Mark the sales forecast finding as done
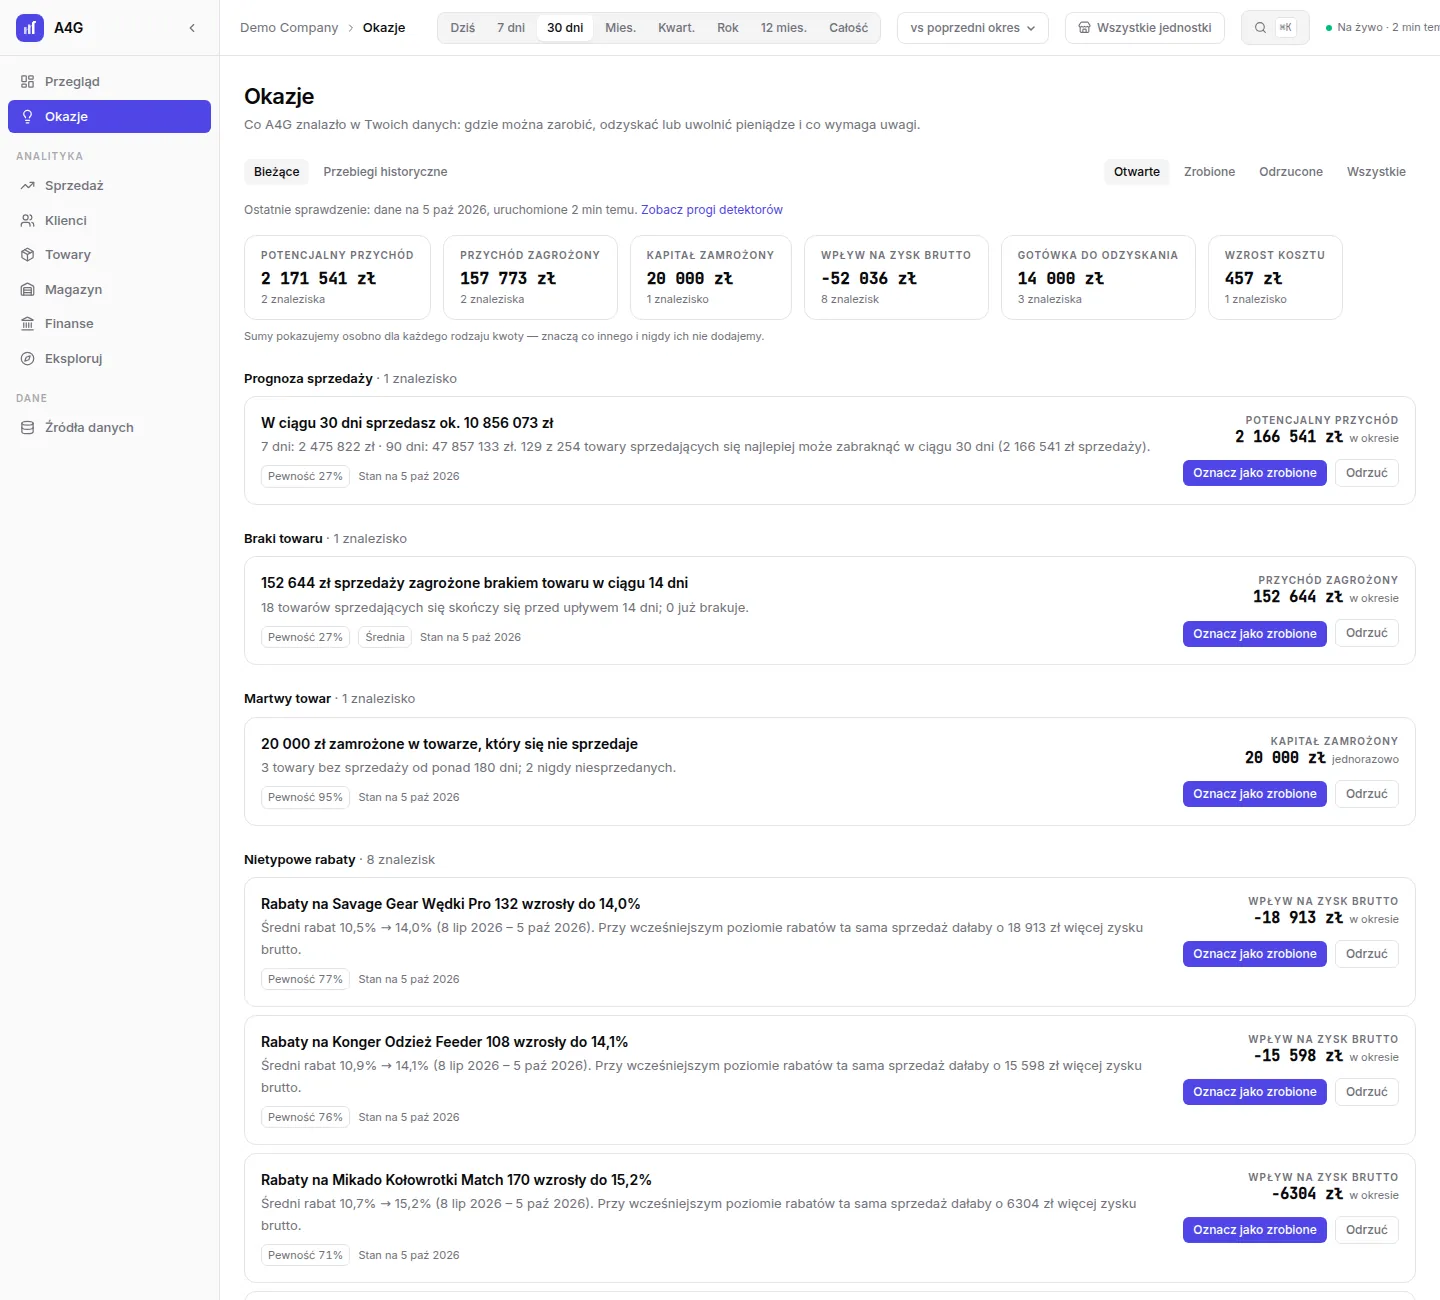 click(1254, 473)
